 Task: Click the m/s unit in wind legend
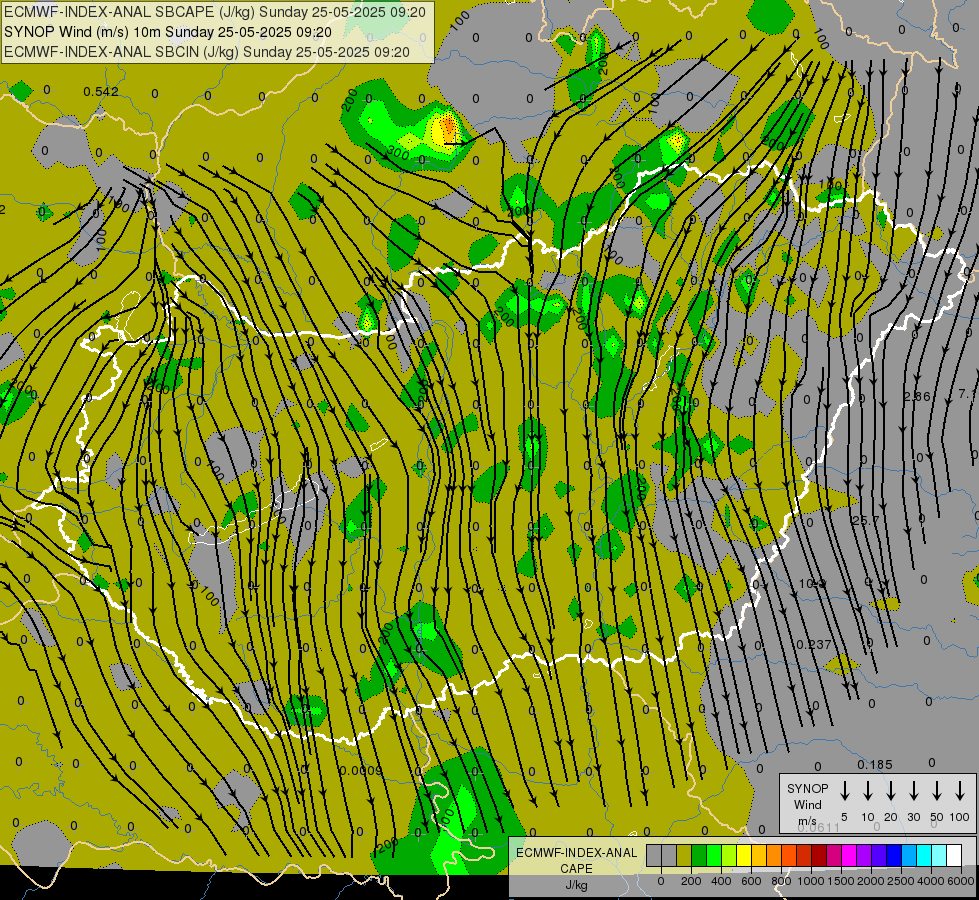(807, 821)
